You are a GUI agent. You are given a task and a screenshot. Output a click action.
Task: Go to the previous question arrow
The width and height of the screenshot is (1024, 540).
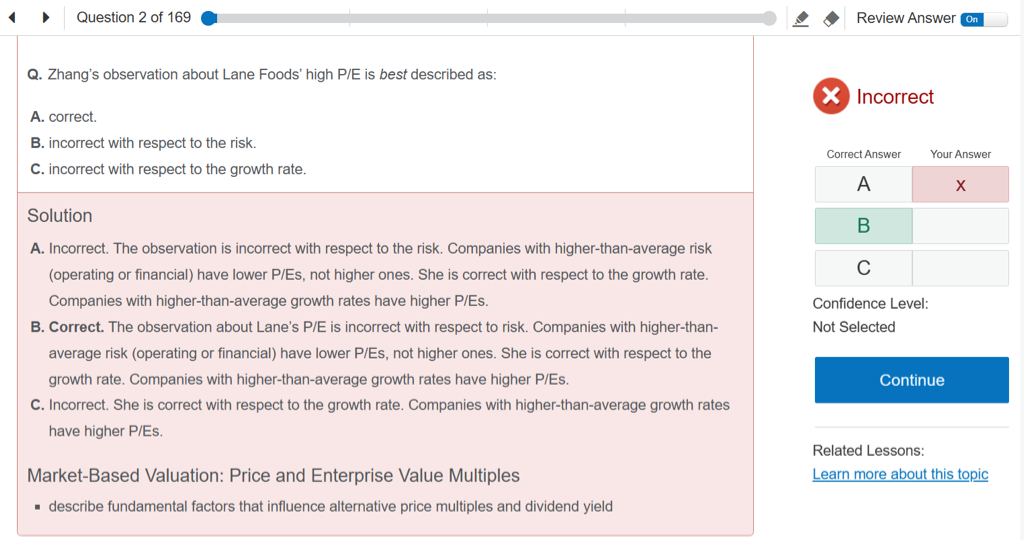[13, 18]
